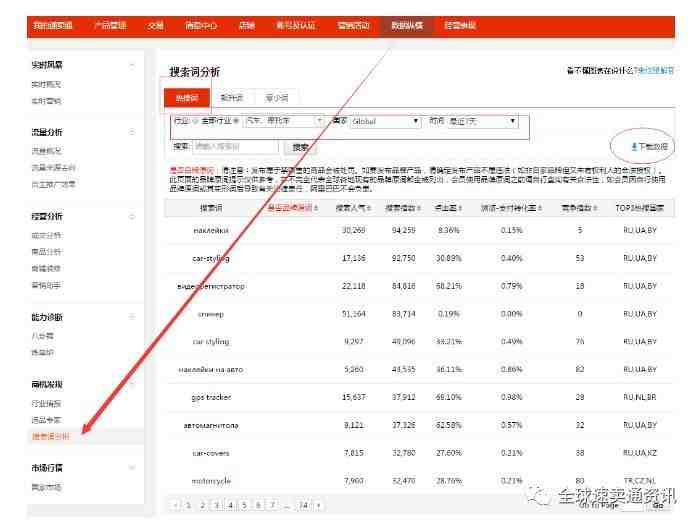Click the search word motorcycle
The width and height of the screenshot is (699, 526).
click(x=211, y=481)
